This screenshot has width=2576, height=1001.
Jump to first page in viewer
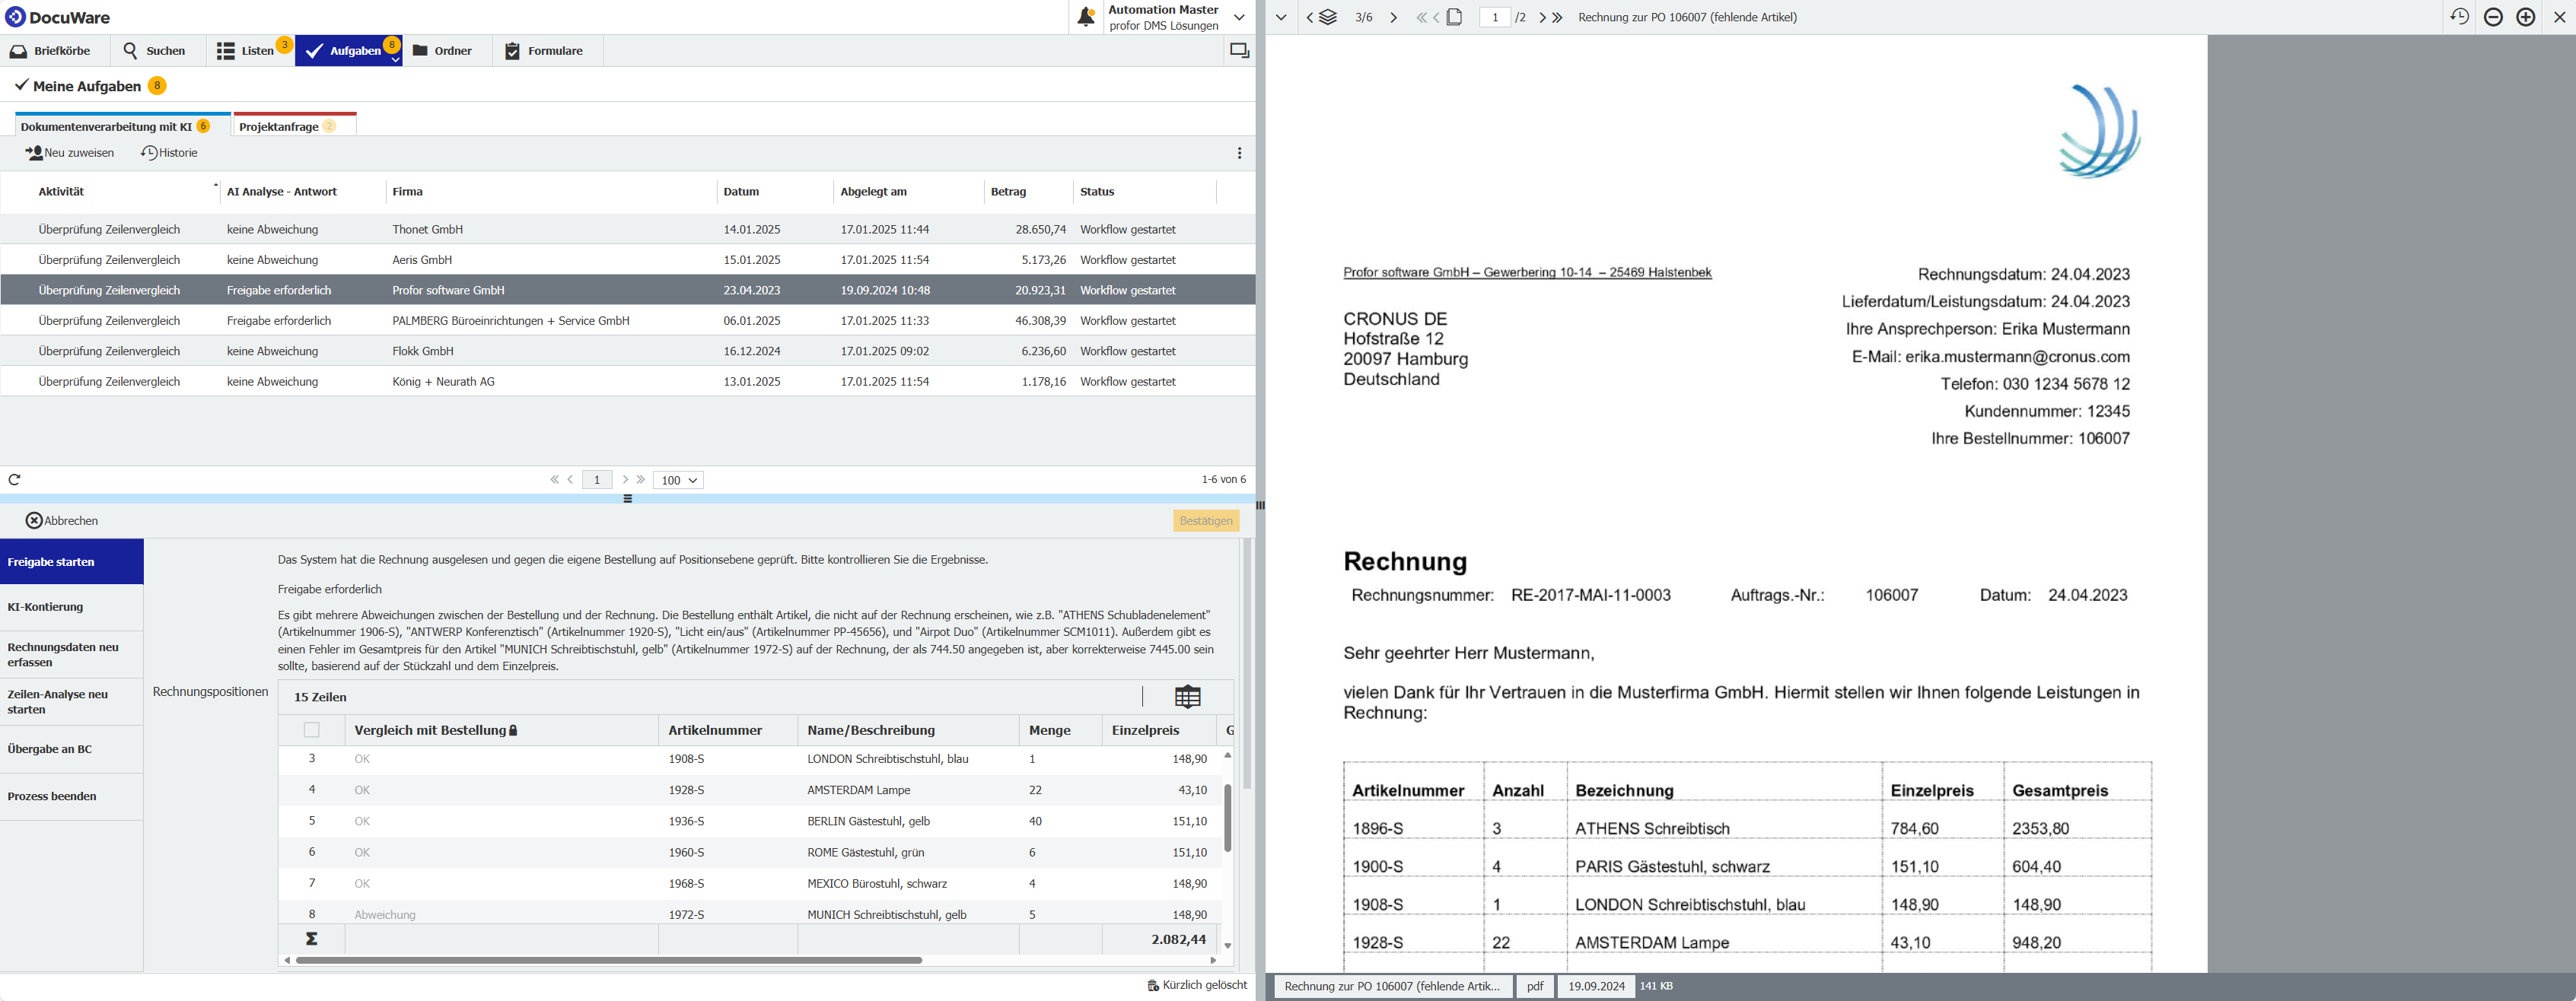pyautogui.click(x=1421, y=17)
